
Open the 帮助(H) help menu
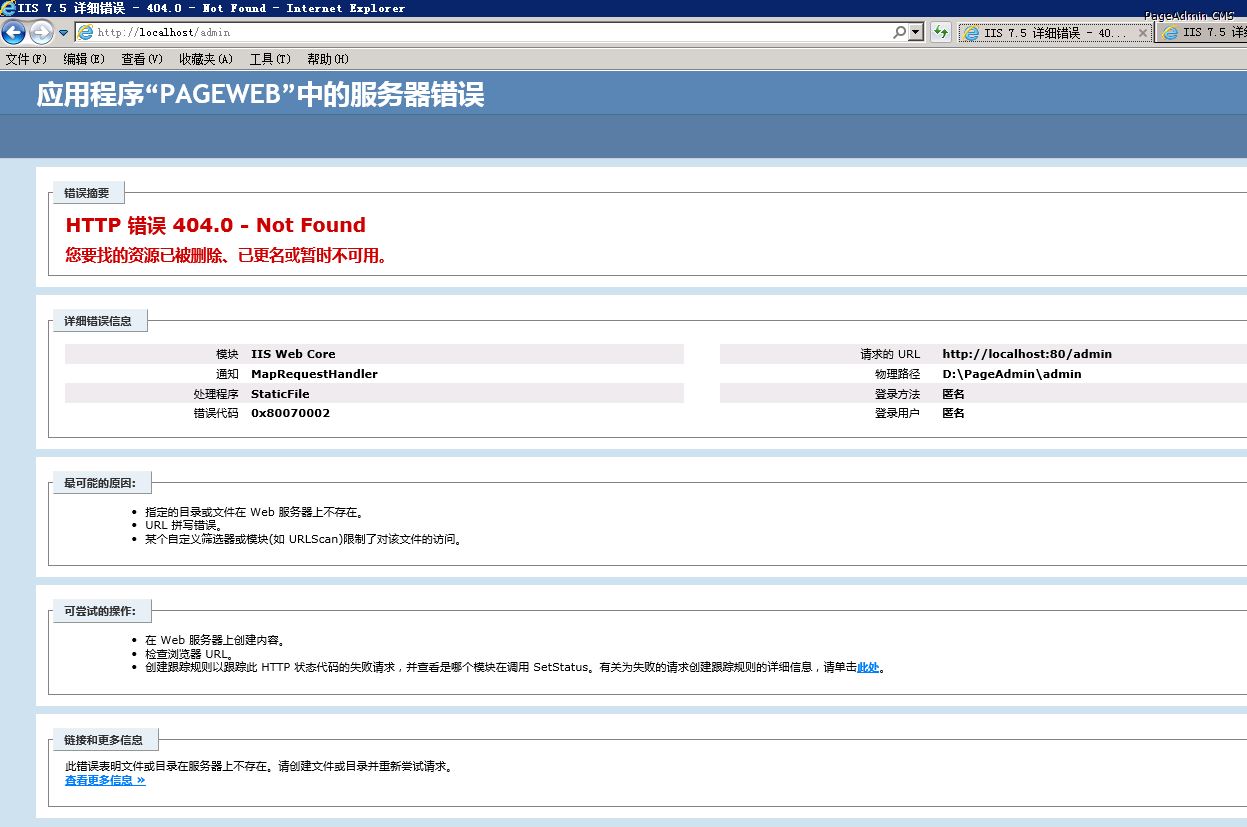coord(328,59)
